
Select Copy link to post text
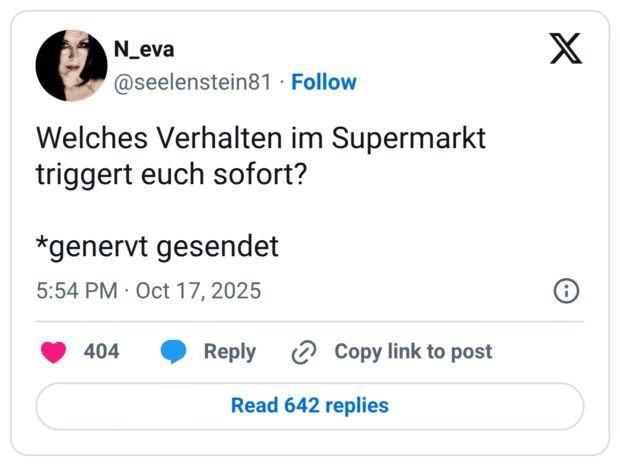point(413,352)
